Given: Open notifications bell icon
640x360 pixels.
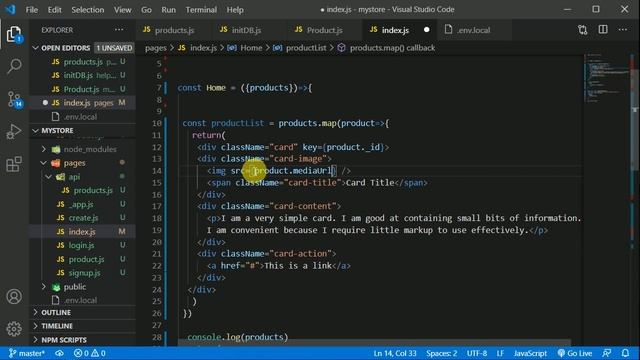Looking at the screenshot, I should pyautogui.click(x=625, y=353).
